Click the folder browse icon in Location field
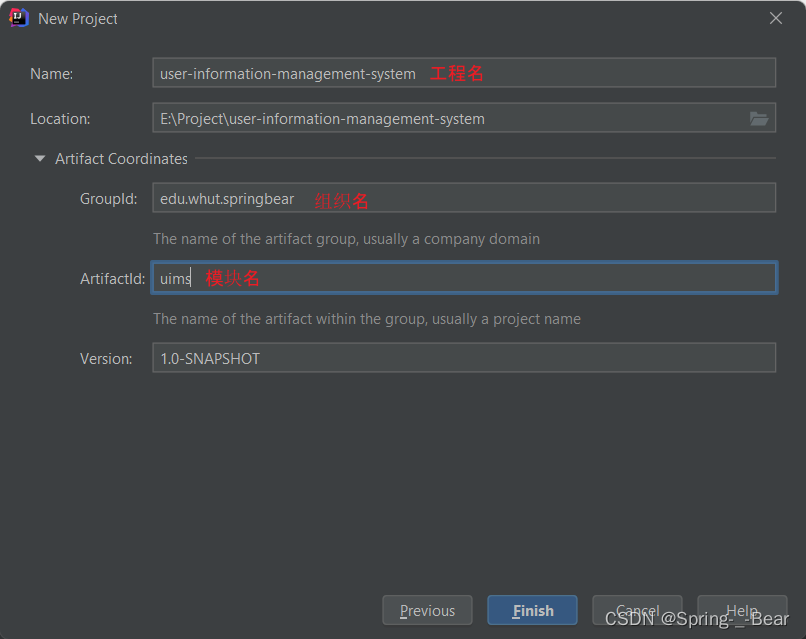Image resolution: width=806 pixels, height=639 pixels. 759,119
